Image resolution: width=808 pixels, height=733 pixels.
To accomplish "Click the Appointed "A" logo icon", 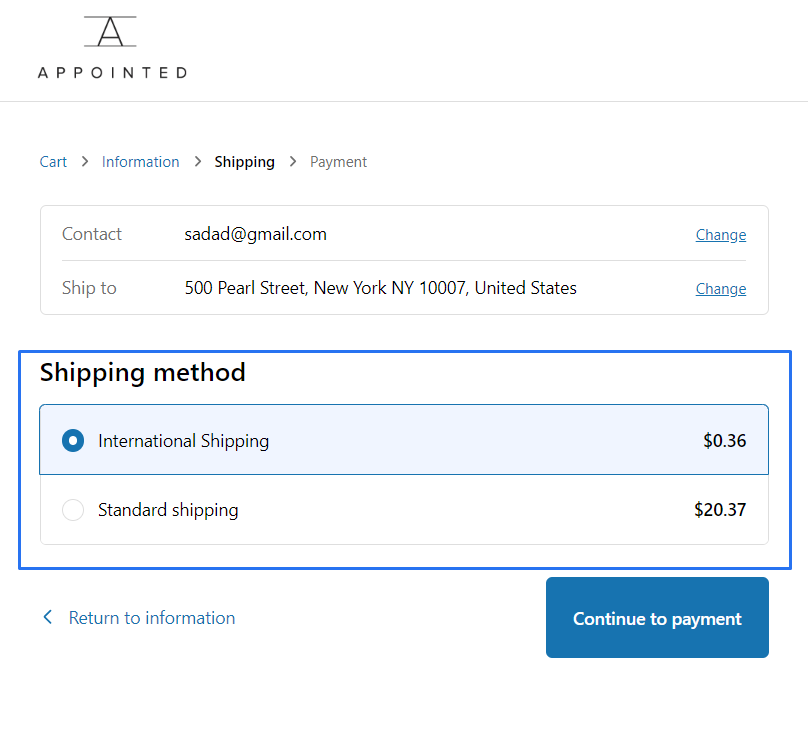I will click(111, 32).
